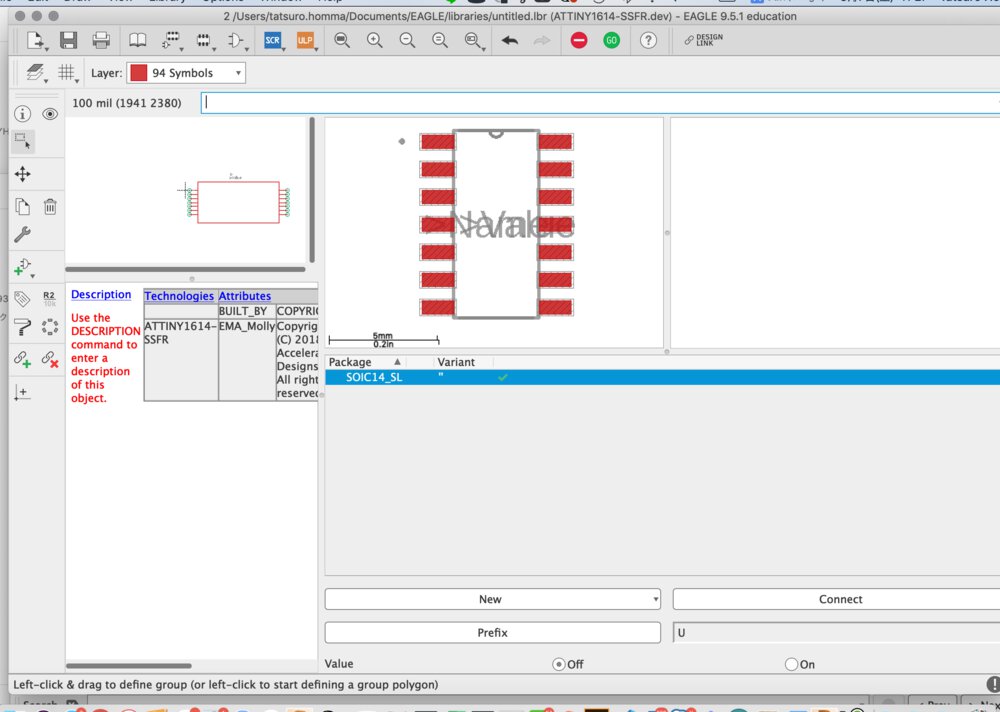Open the ULP user program icon
Screen dimensions: 1000x712
[305, 41]
